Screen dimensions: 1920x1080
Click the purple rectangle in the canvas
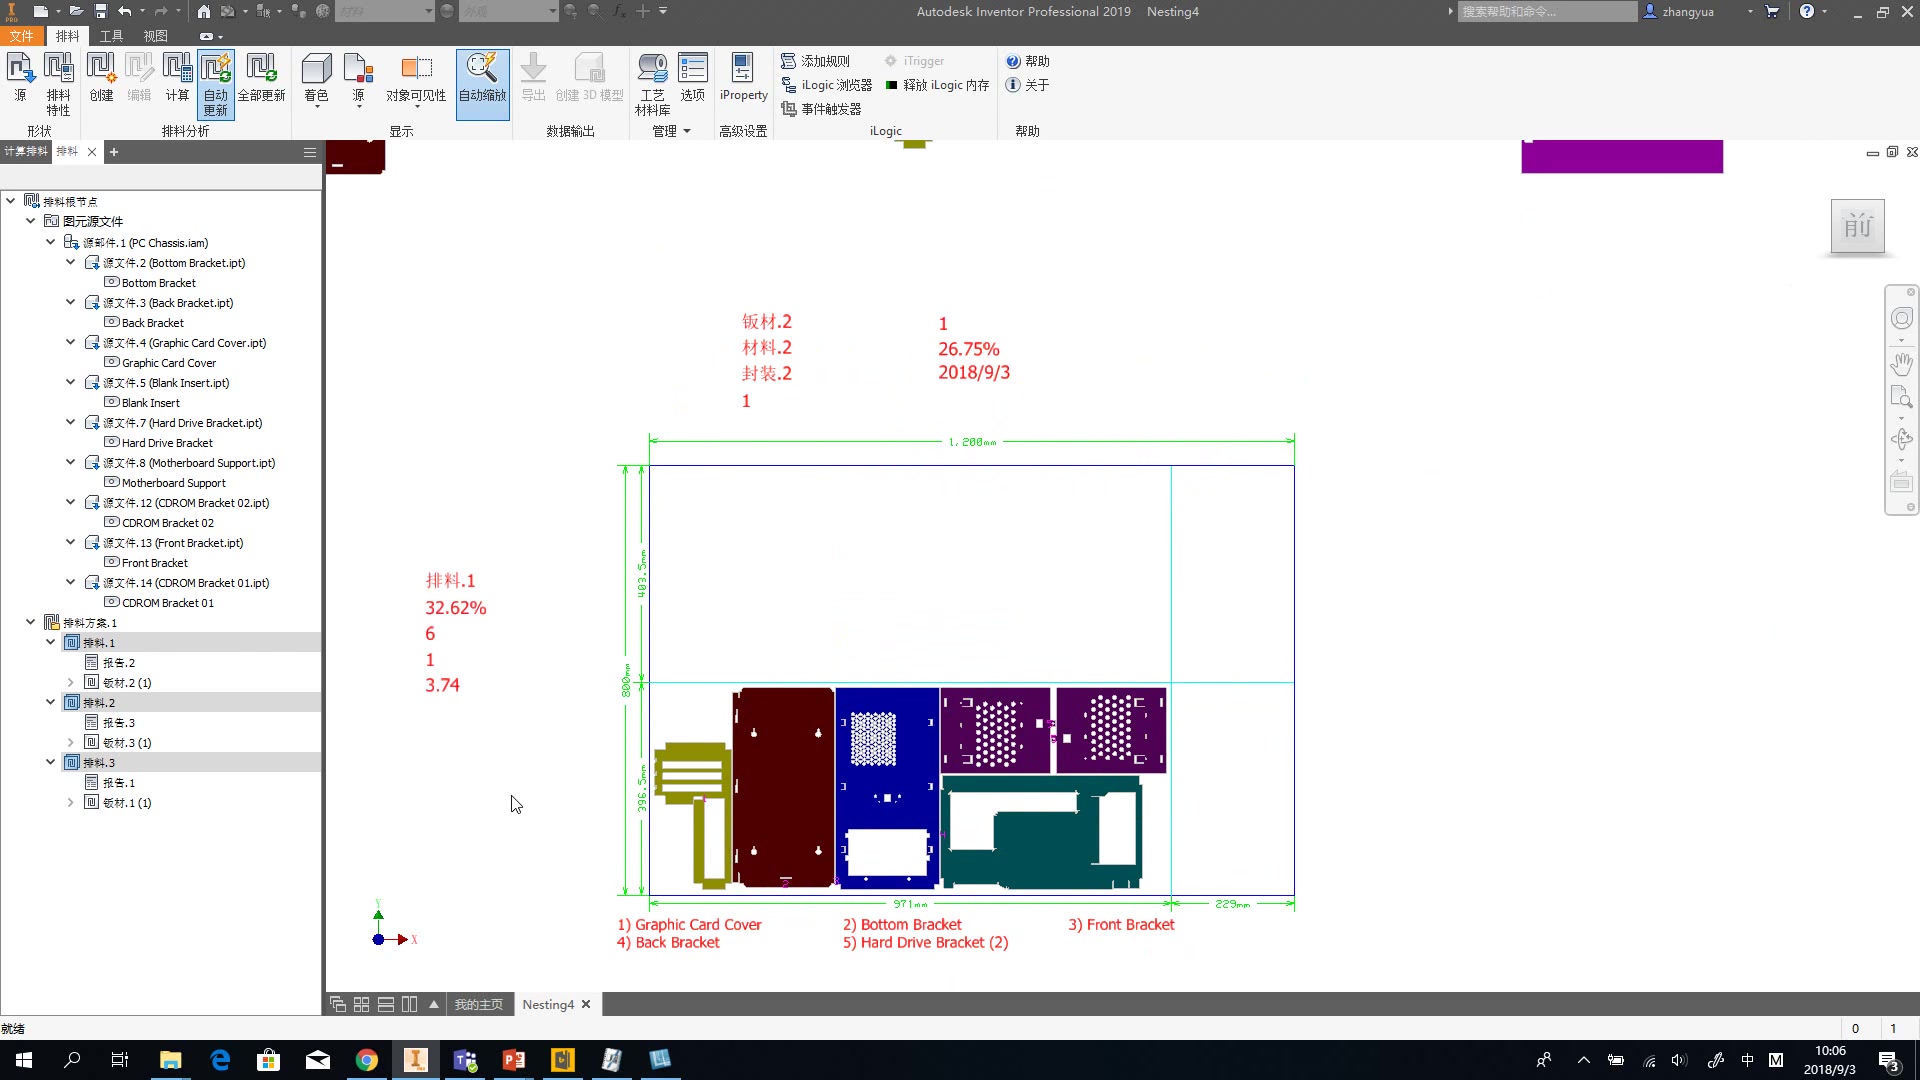pyautogui.click(x=1621, y=157)
